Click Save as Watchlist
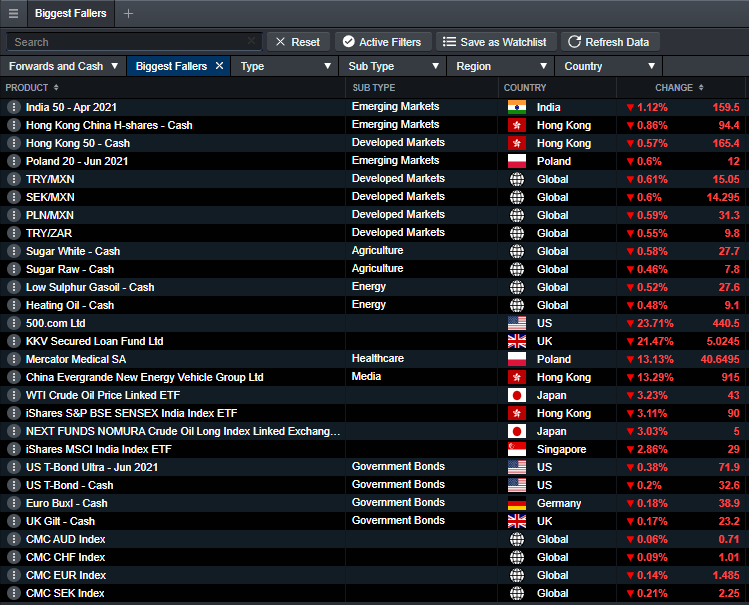Image resolution: width=749 pixels, height=605 pixels. click(496, 42)
